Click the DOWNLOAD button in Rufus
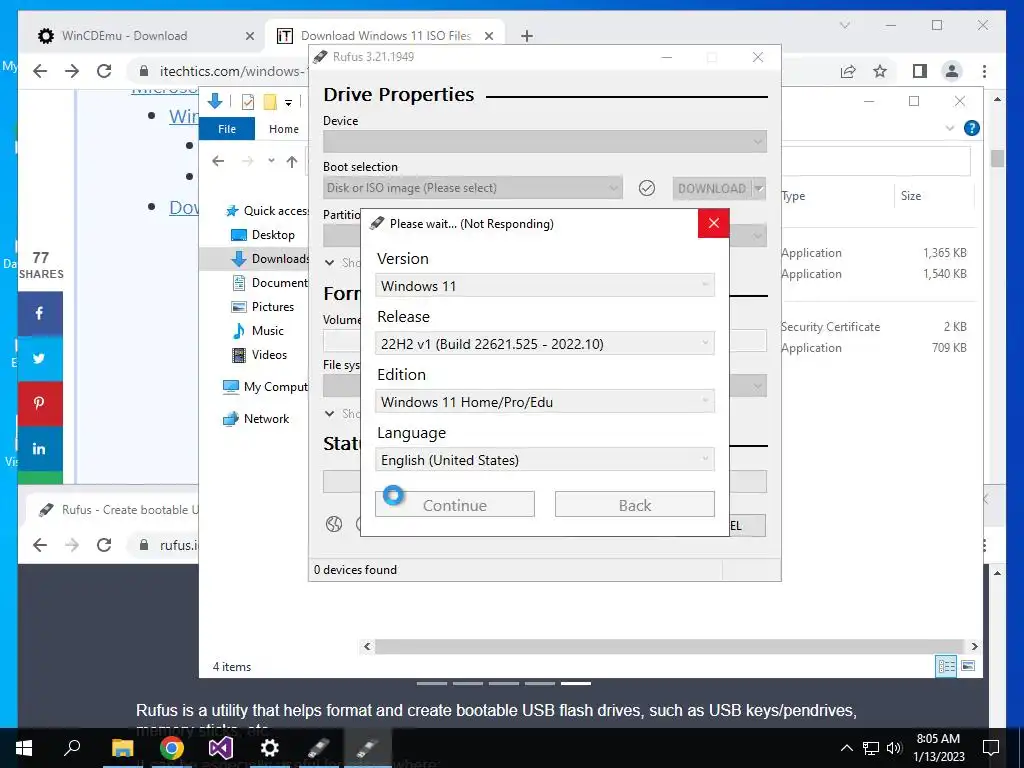Image resolution: width=1024 pixels, height=768 pixels. [x=712, y=188]
